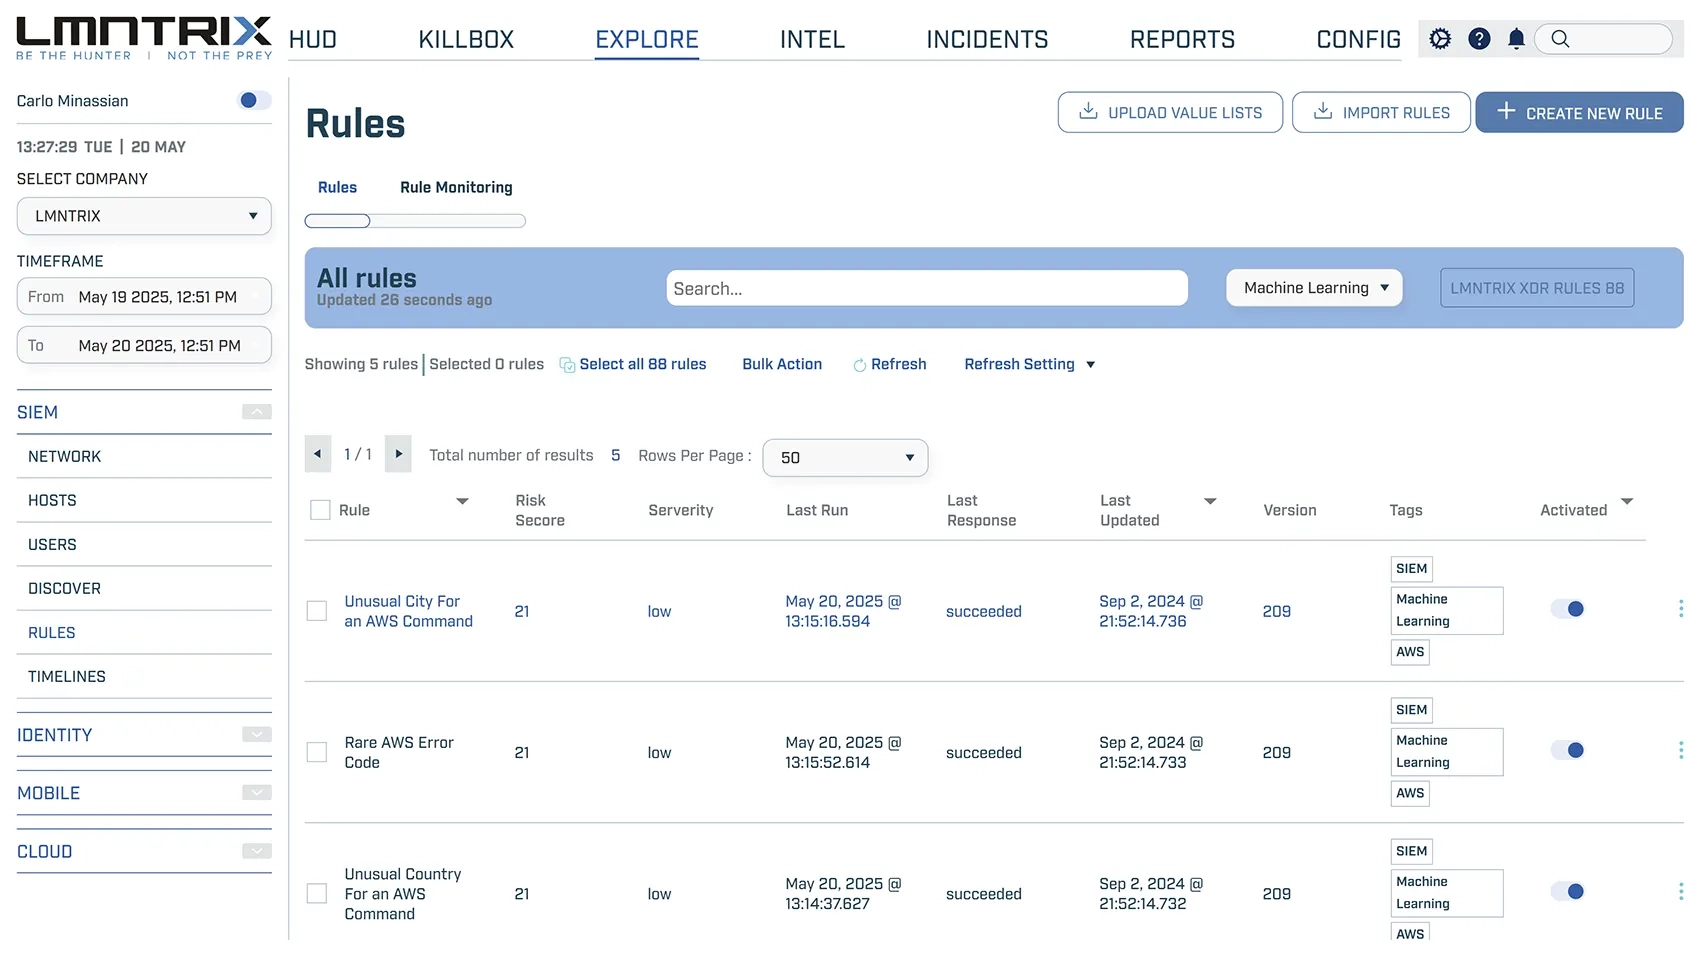
Task: Open the INCIDENTS top menu
Action: (x=987, y=40)
